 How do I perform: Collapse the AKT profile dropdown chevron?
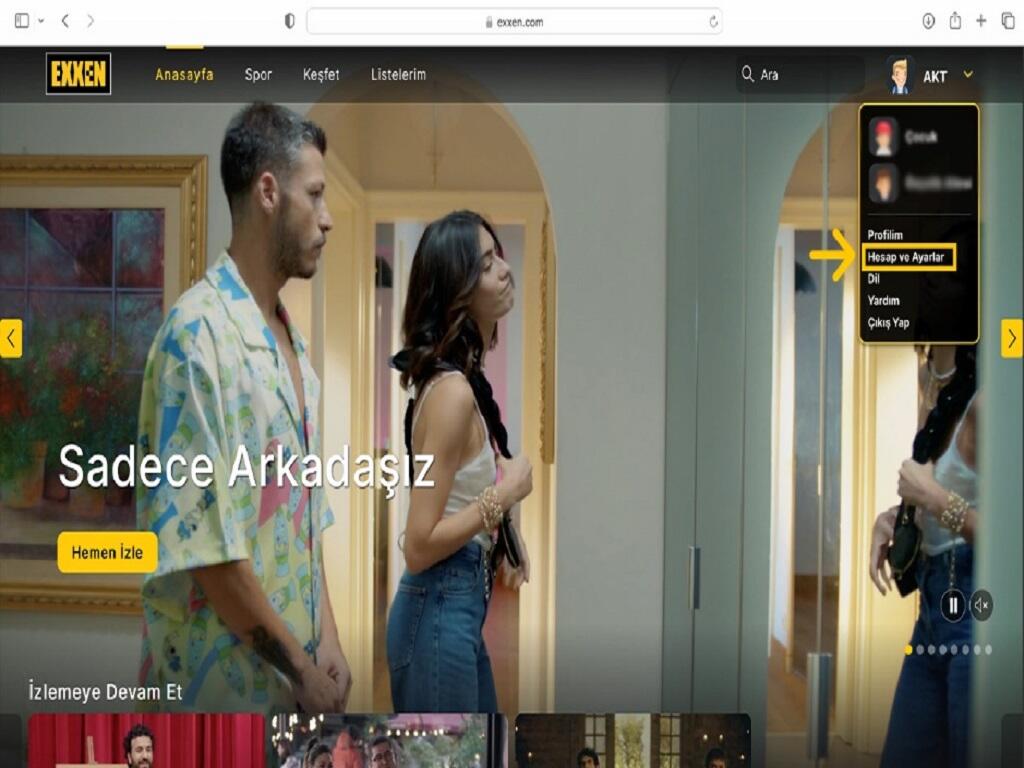click(x=968, y=74)
